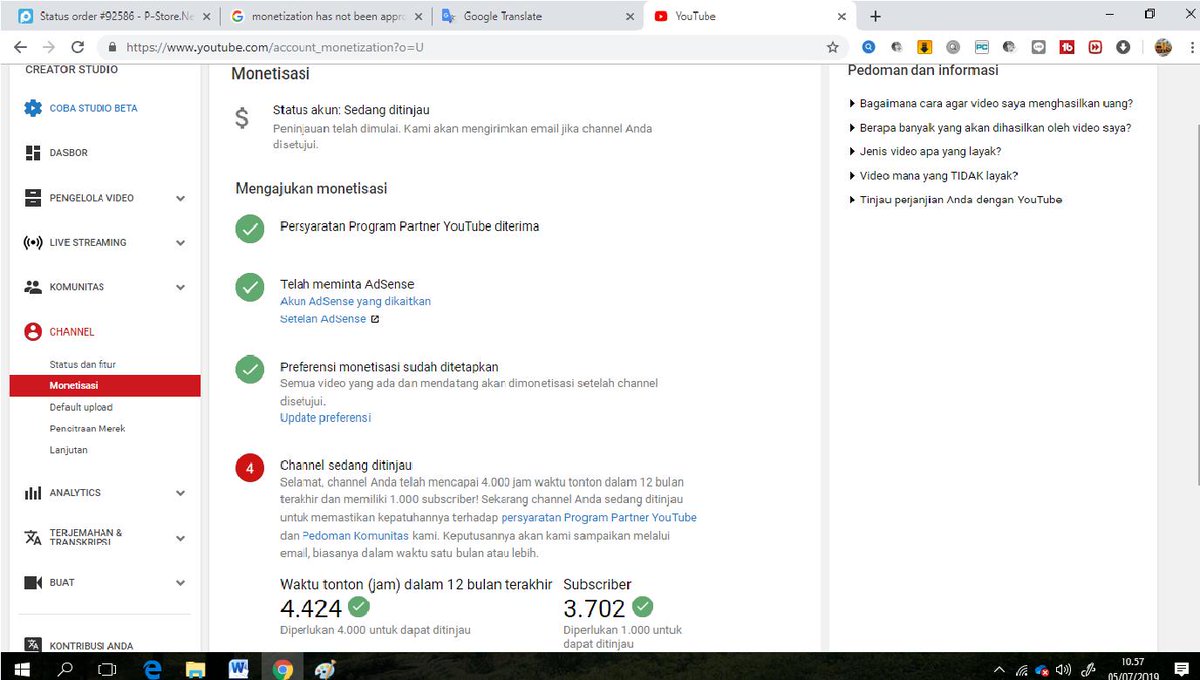
Task: Select Default upload menu item
Action: click(x=81, y=408)
